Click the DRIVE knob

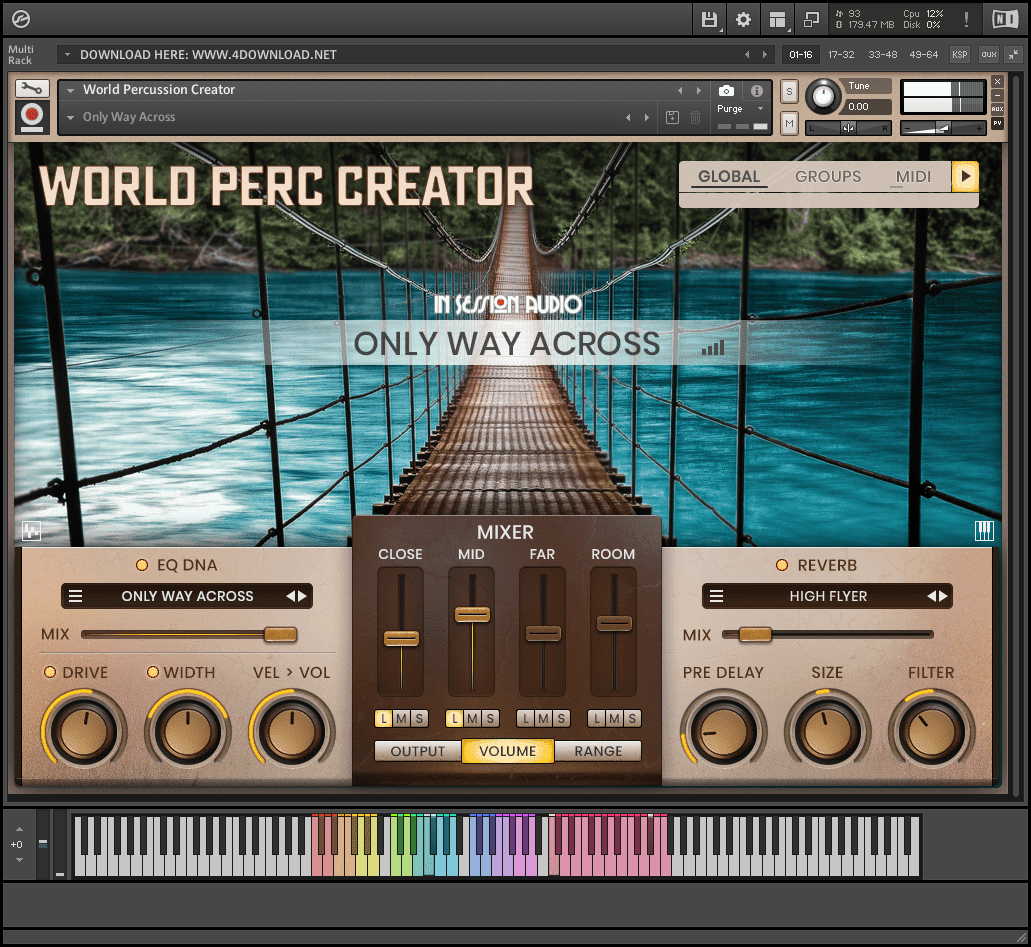point(84,731)
